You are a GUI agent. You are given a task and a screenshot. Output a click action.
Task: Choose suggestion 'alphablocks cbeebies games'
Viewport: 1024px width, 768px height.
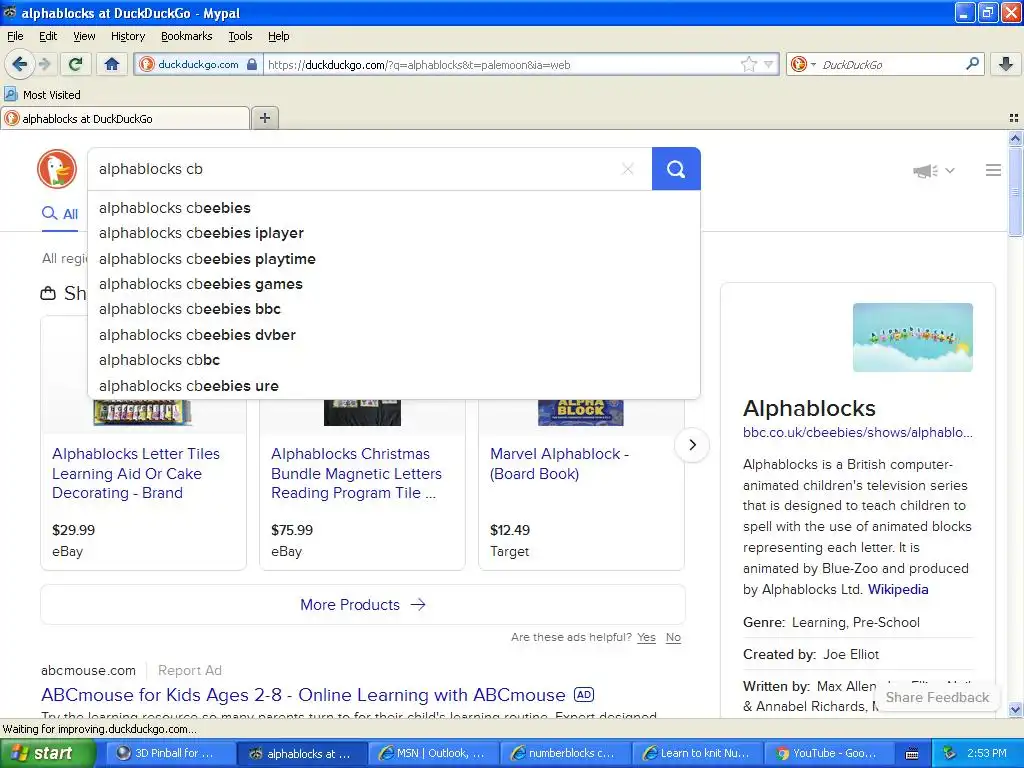click(x=394, y=284)
